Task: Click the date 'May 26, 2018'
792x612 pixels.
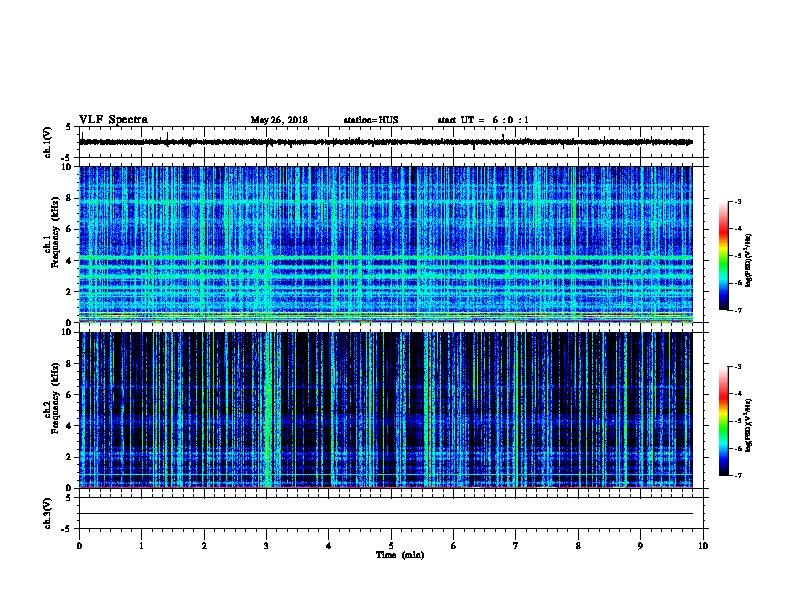Action: [279, 120]
